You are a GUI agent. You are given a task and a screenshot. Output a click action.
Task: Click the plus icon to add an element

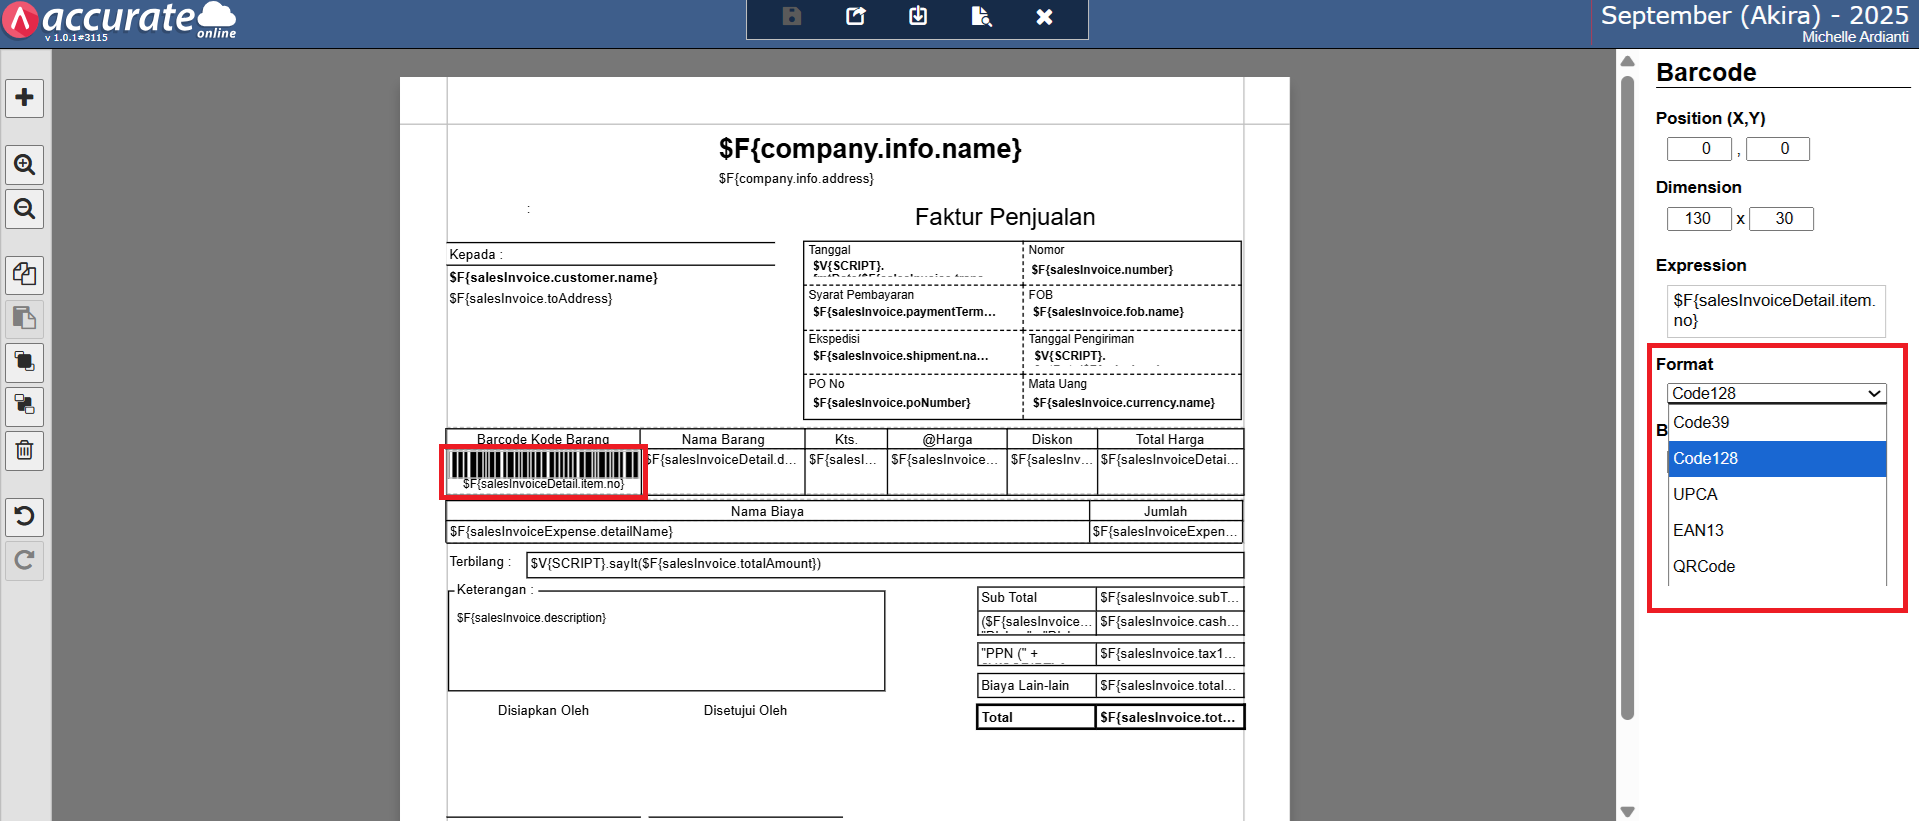25,98
